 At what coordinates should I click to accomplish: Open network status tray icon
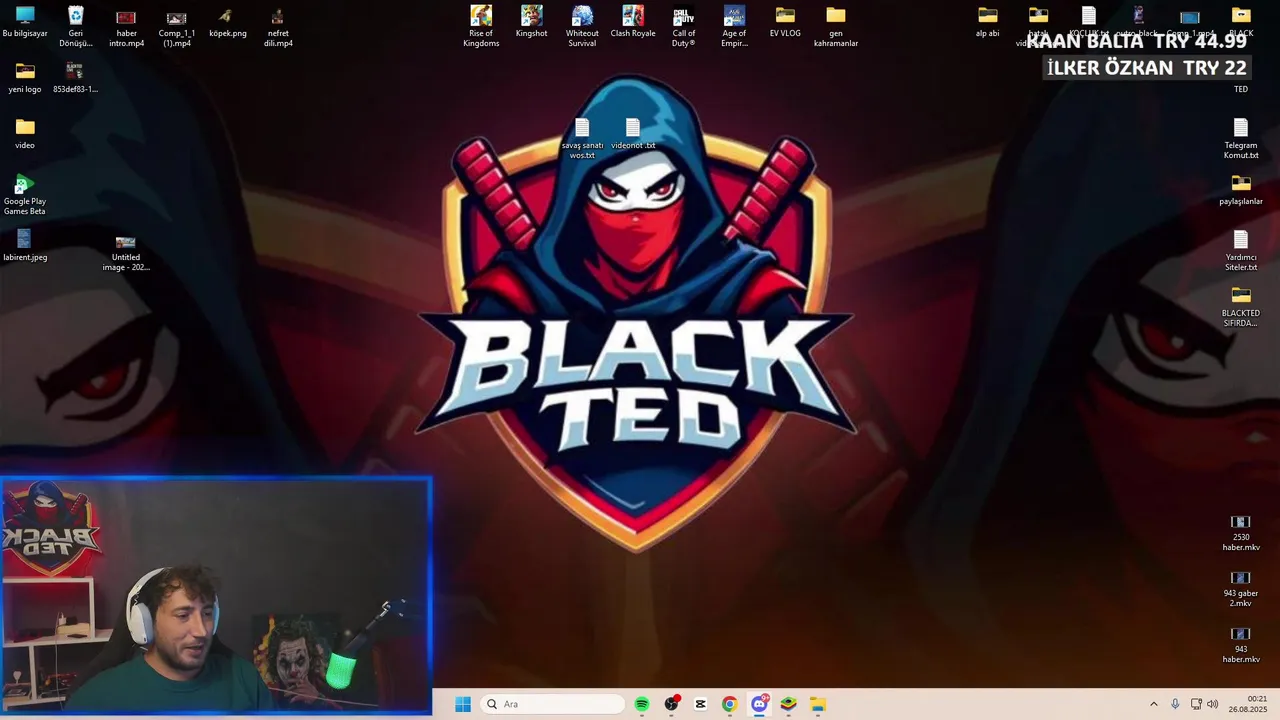pyautogui.click(x=1196, y=704)
